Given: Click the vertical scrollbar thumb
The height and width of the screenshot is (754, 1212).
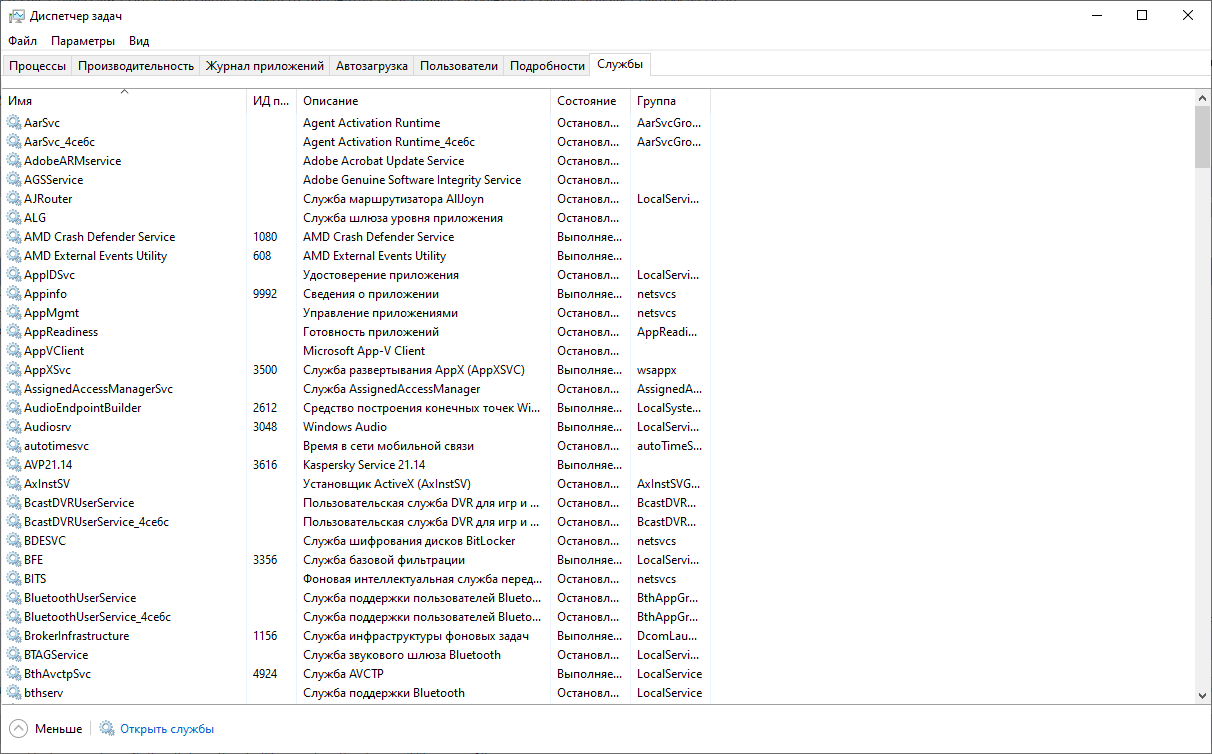Looking at the screenshot, I should [x=1202, y=137].
